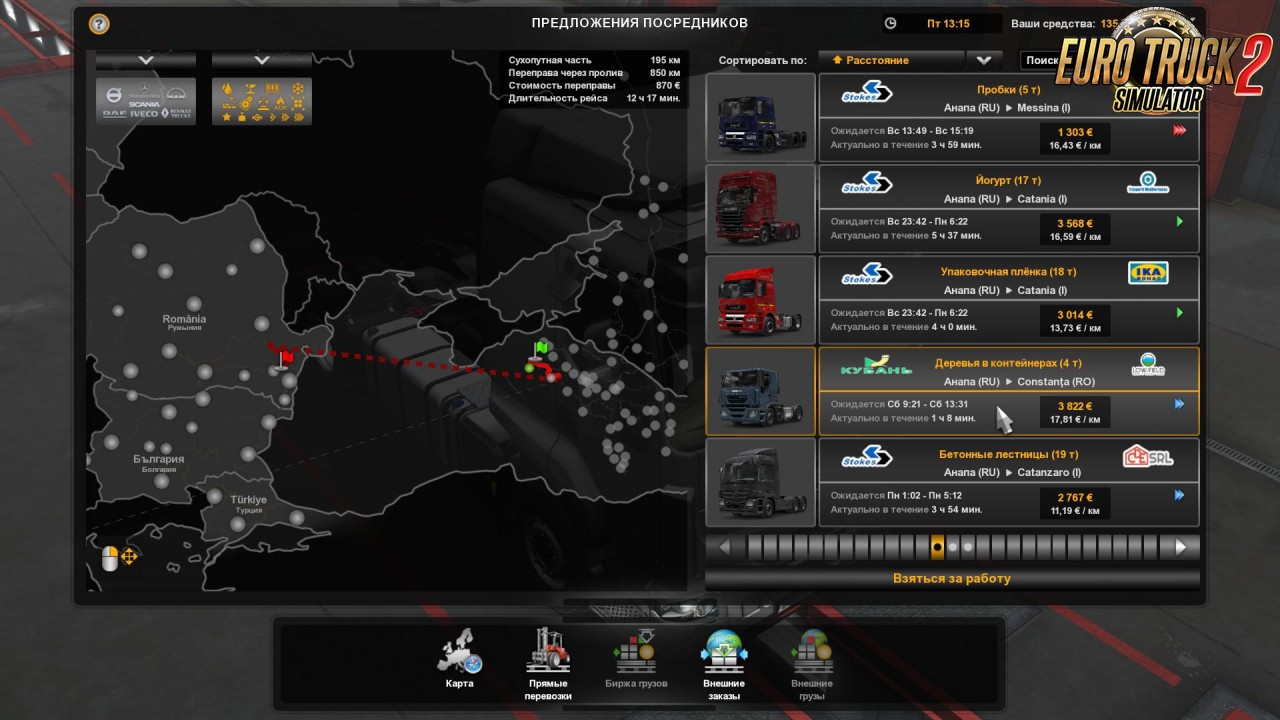Toggle the snowflake refrigerated cargo filter
Screen dimensions: 1280x720
[x=296, y=90]
